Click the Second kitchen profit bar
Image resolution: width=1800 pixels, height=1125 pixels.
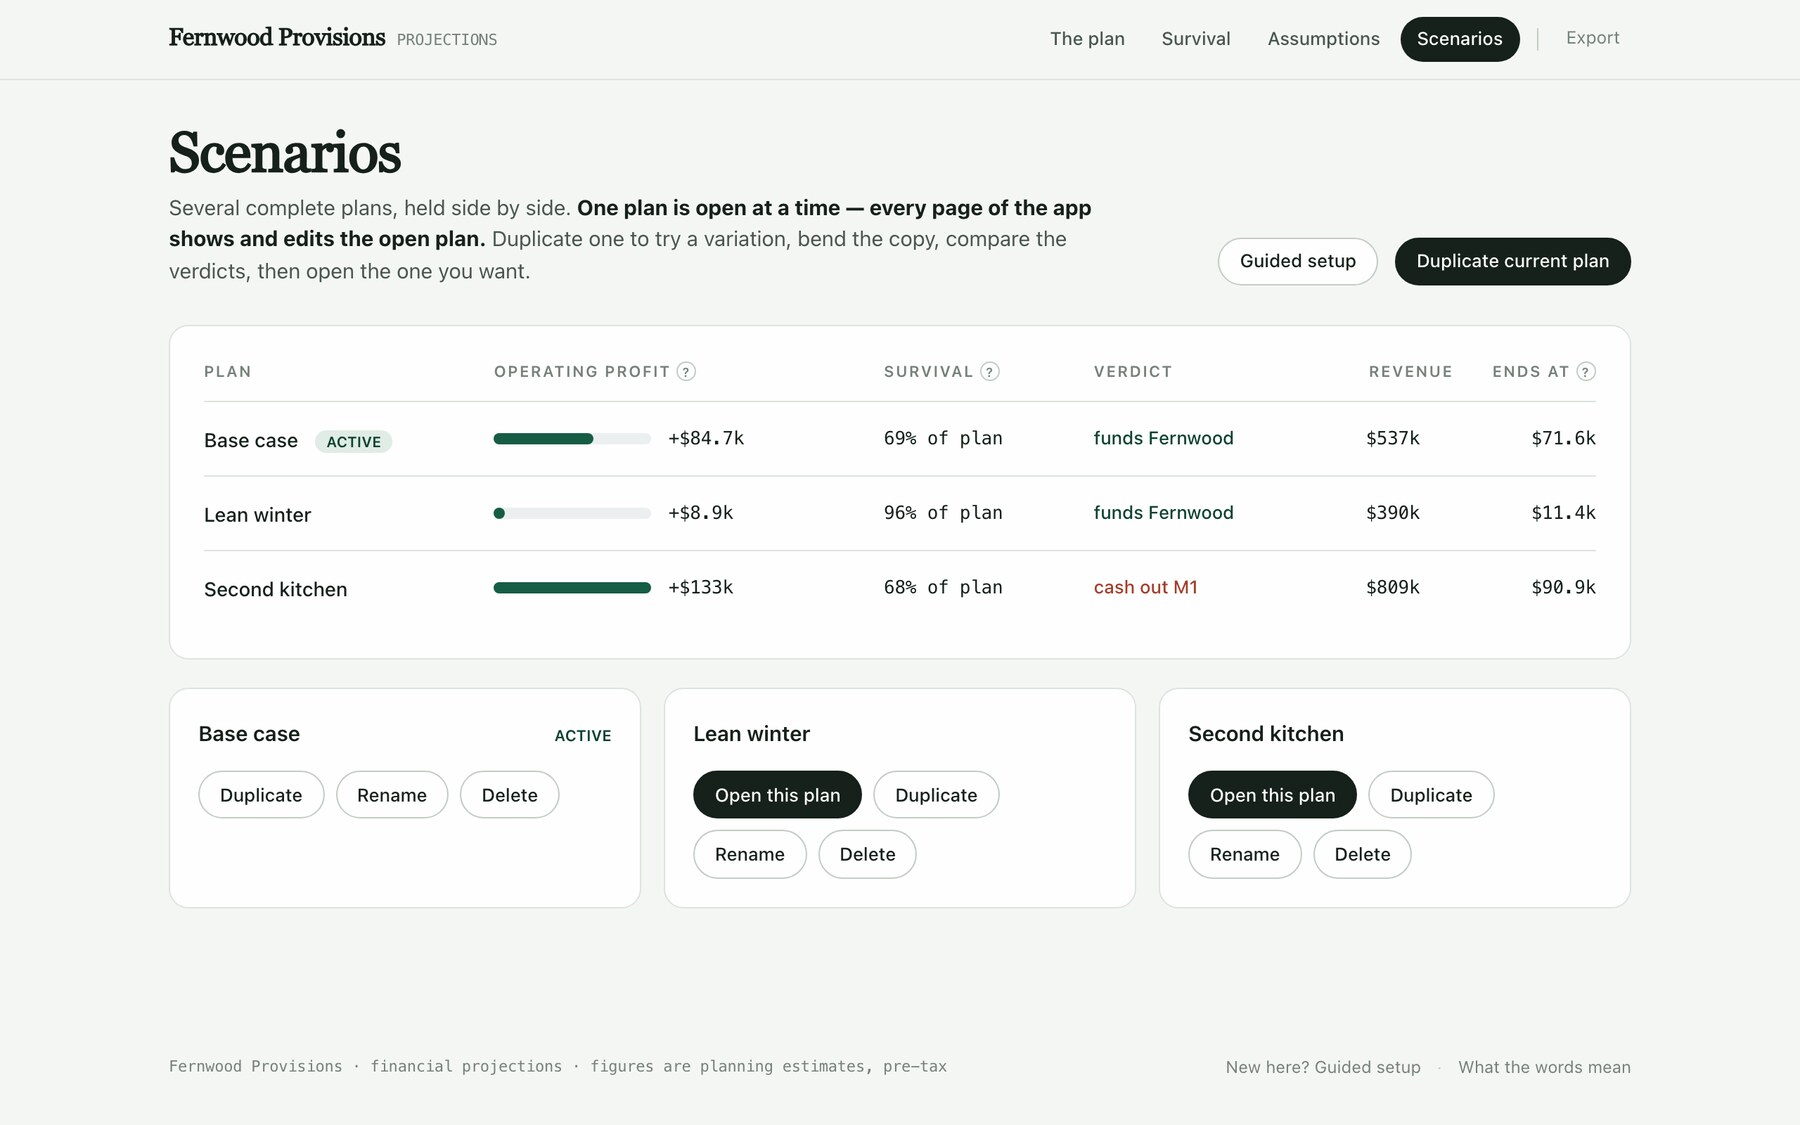572,588
